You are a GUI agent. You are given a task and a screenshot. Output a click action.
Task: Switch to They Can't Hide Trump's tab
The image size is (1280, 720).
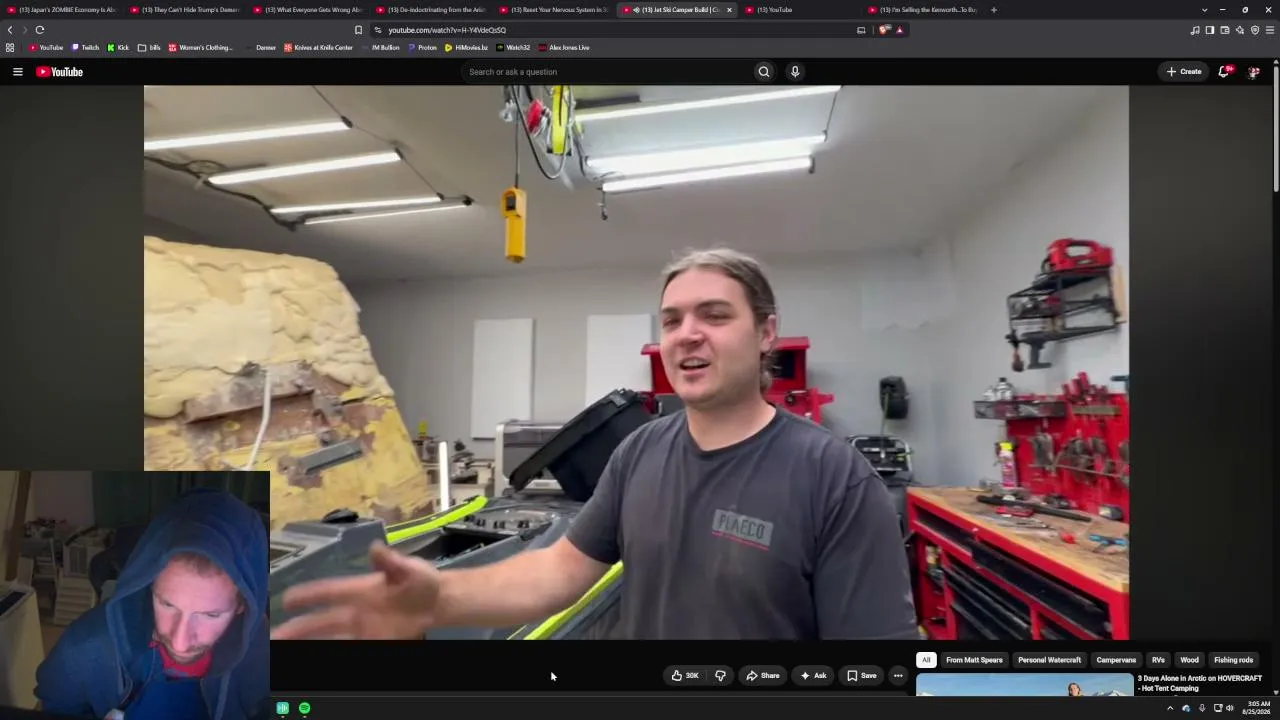[x=185, y=10]
